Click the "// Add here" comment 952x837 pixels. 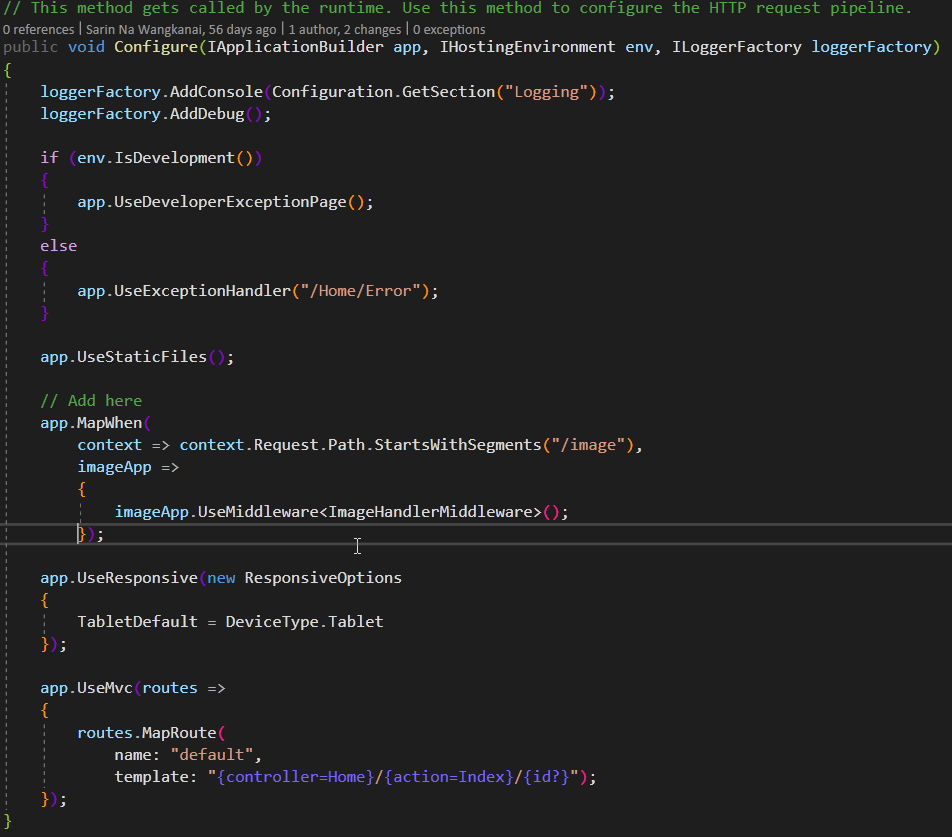pos(90,400)
